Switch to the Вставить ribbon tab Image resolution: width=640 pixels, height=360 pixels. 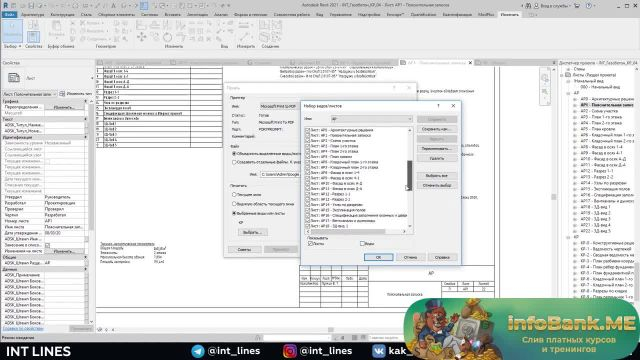click(172, 15)
